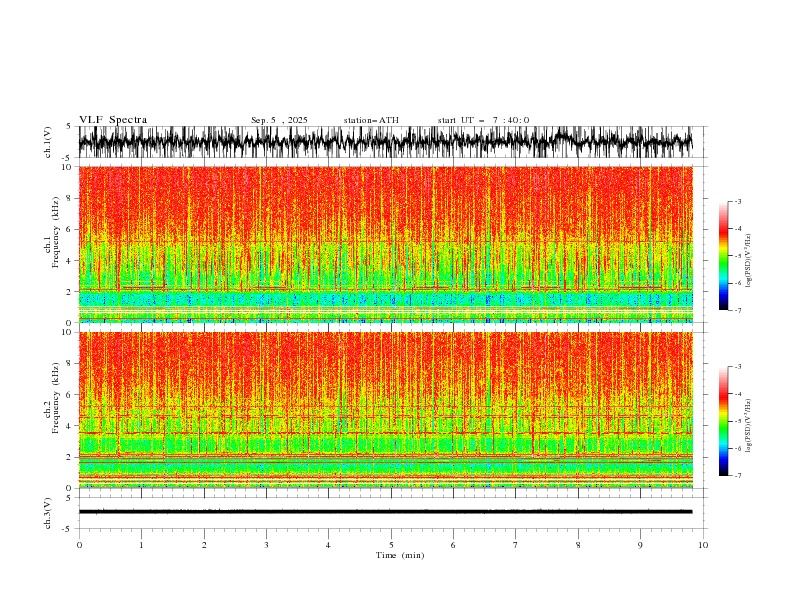Click time axis tick label "10"

(x=703, y=545)
